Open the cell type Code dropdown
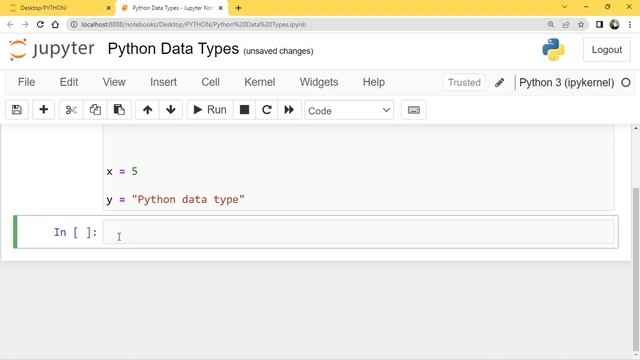The width and height of the screenshot is (640, 360). pyautogui.click(x=349, y=110)
